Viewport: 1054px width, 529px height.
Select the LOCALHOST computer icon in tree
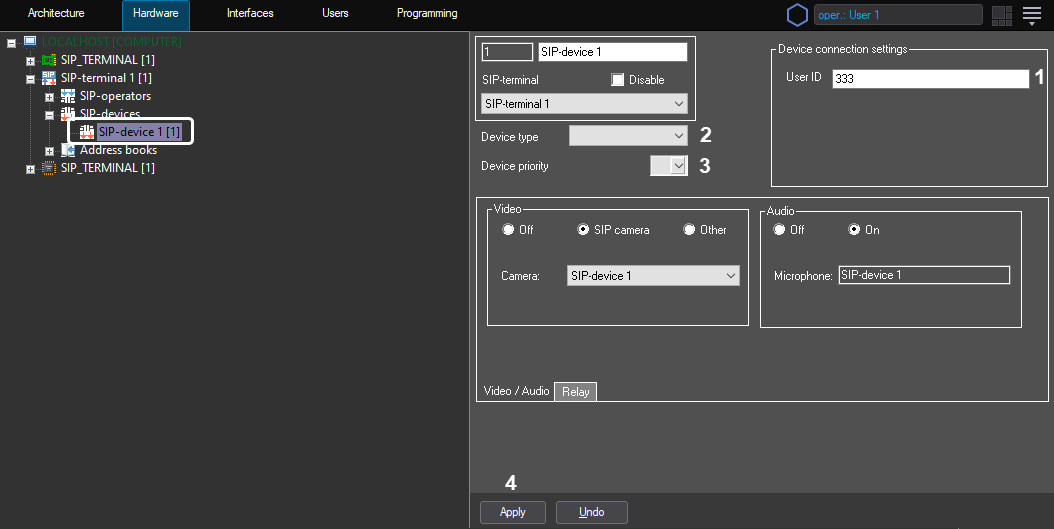pyautogui.click(x=30, y=42)
